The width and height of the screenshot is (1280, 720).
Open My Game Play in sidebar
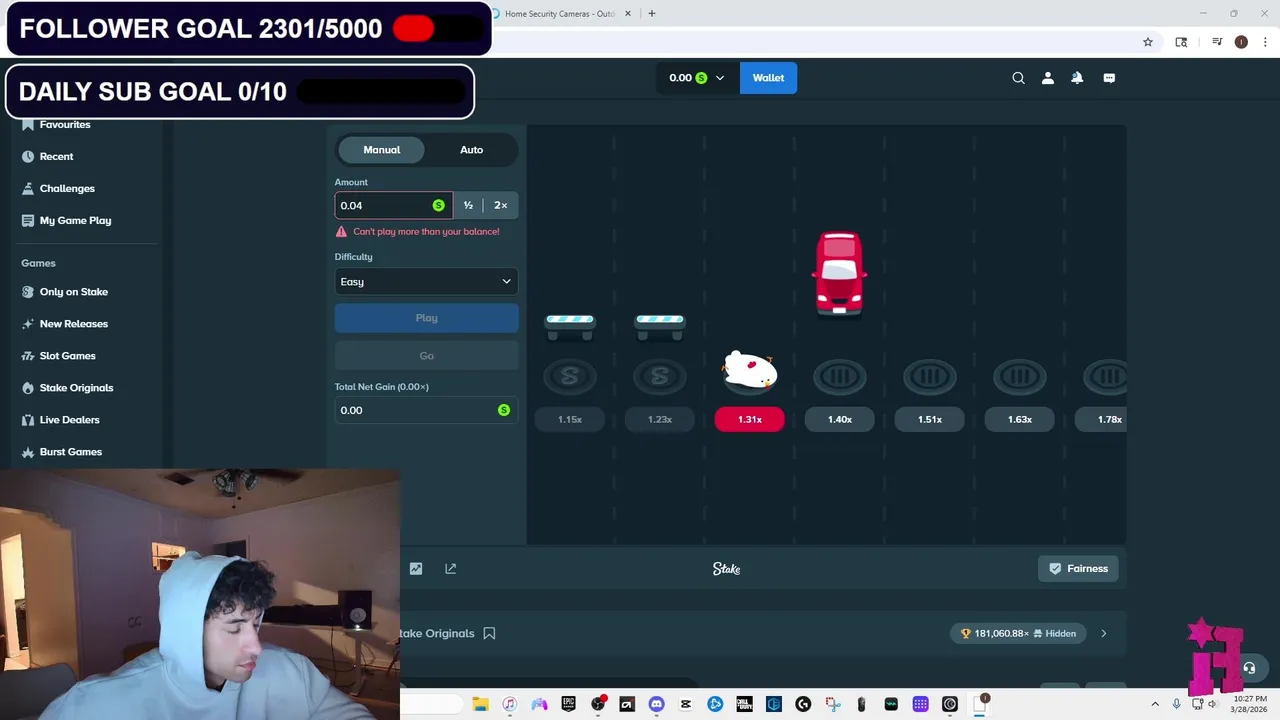(x=75, y=220)
